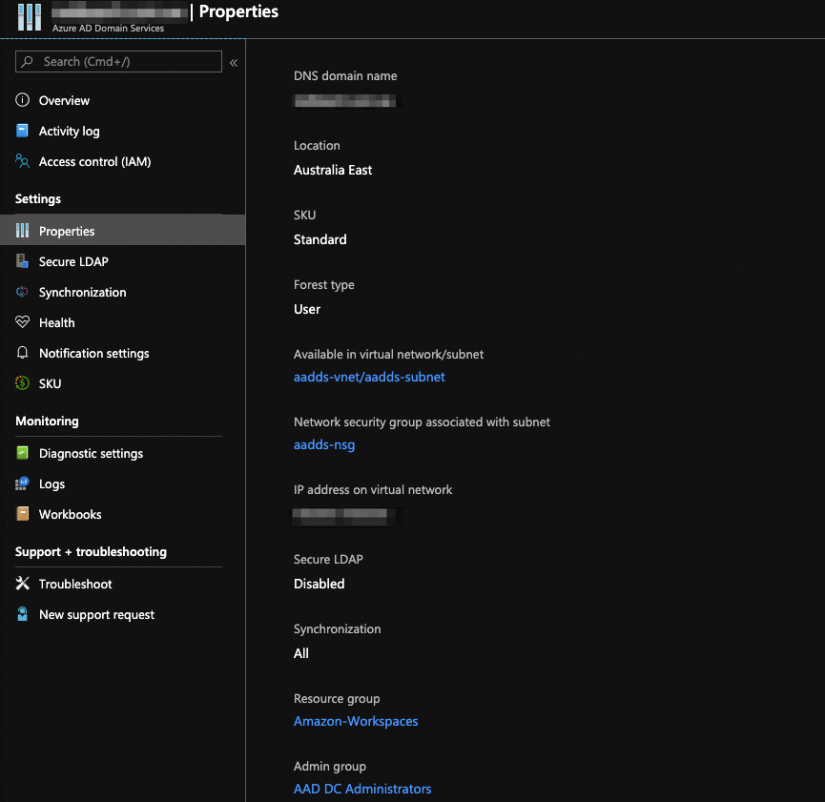Click the Forest type label
The width and height of the screenshot is (825, 802).
pos(324,285)
